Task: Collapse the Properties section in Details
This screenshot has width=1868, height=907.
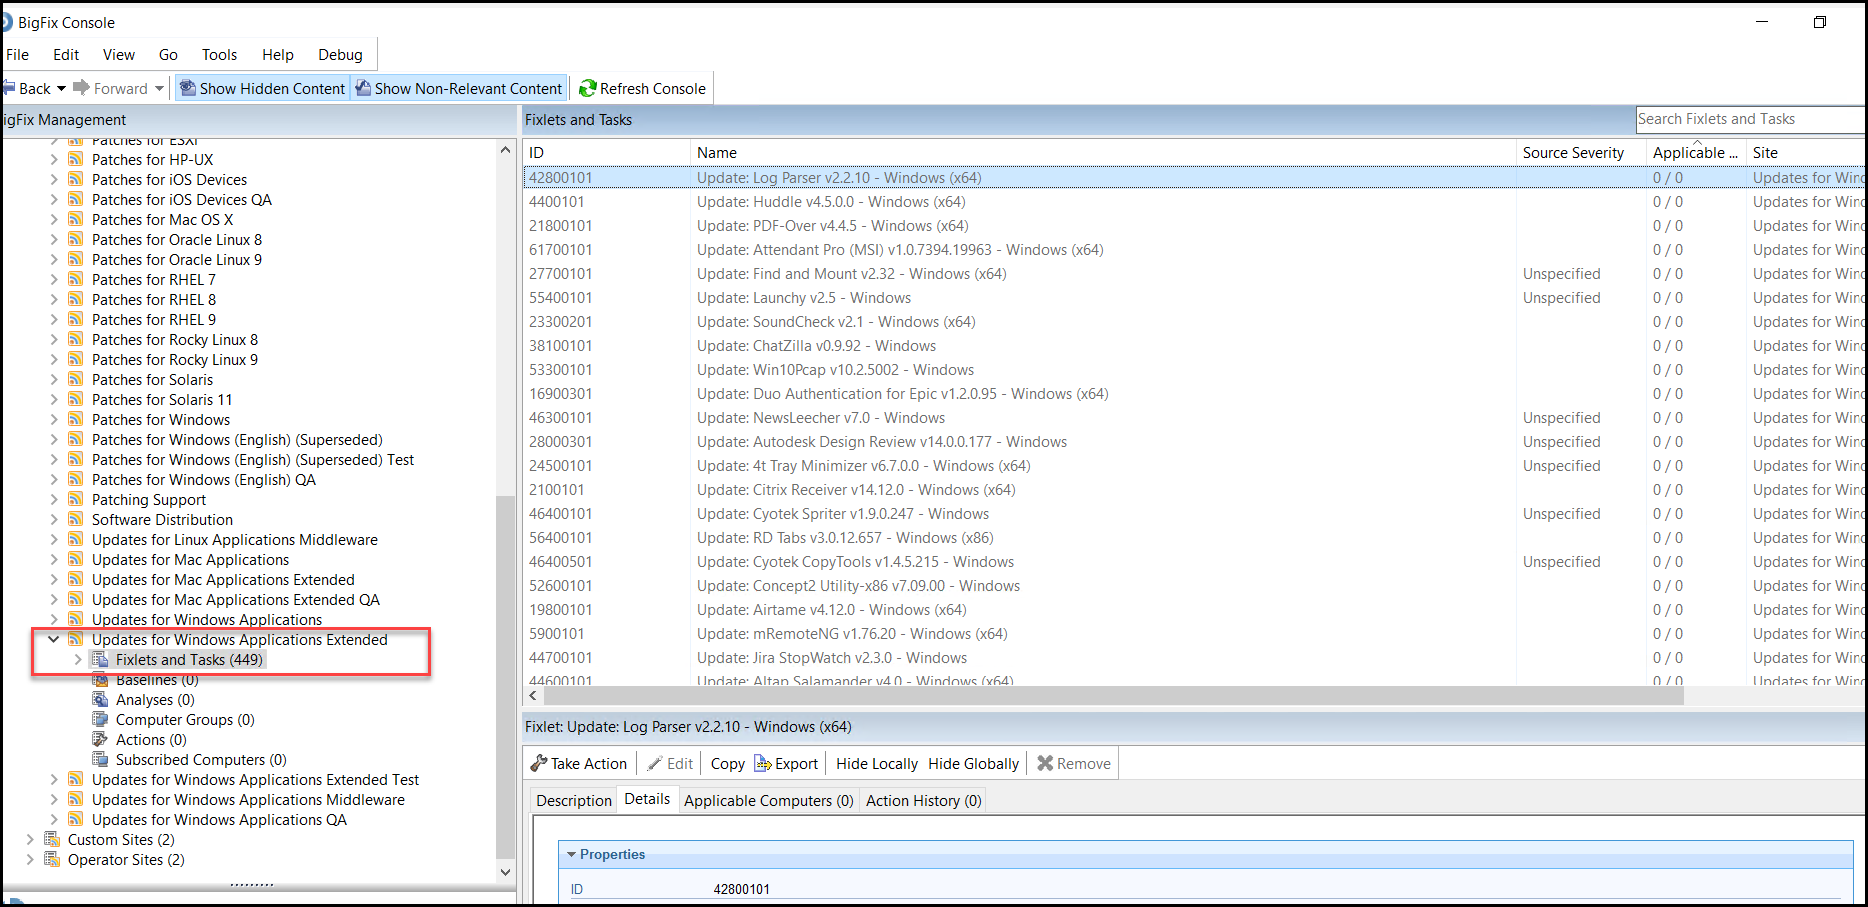Action: click(x=572, y=854)
